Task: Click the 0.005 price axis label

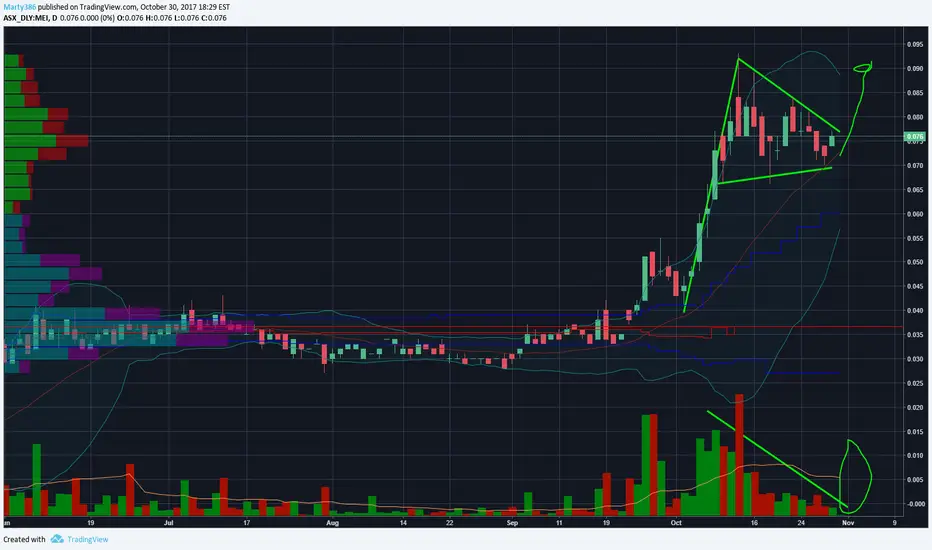Action: point(915,480)
